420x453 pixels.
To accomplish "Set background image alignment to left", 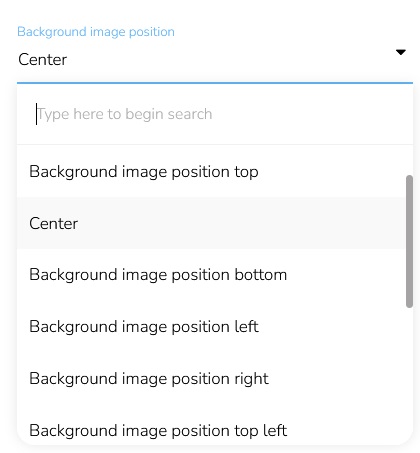I will click(211, 326).
